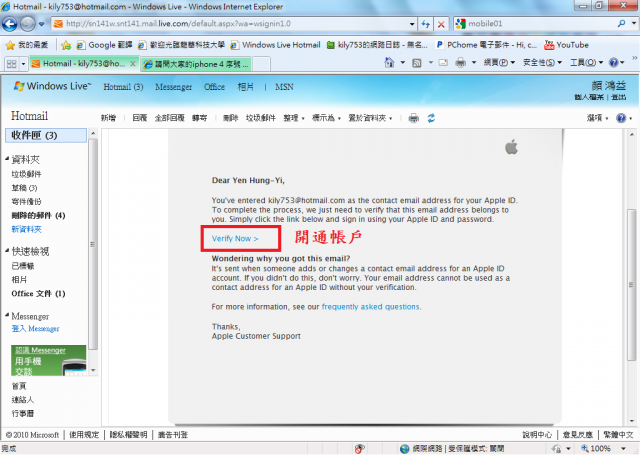Screen dimensions: 640x455
Task: Click the 登入 Messenger link
Action: point(36,328)
